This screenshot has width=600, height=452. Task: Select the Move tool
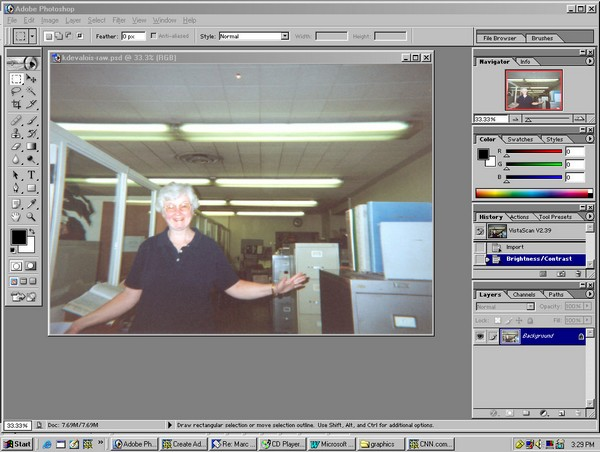click(31, 79)
